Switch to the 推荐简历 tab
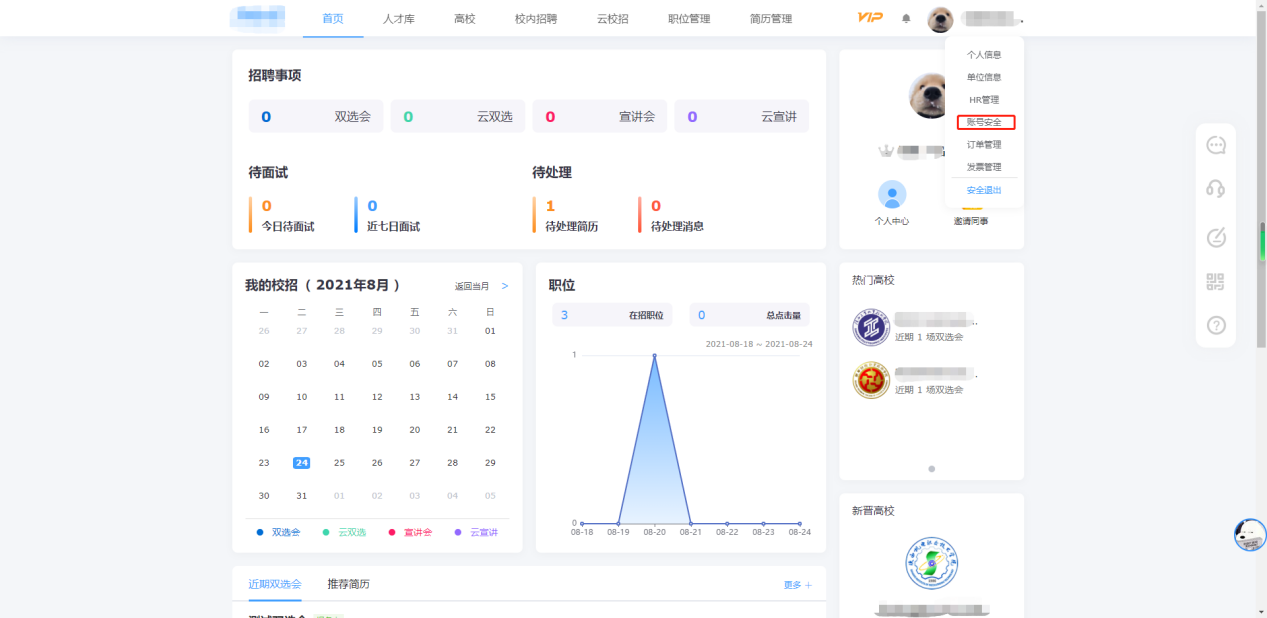Viewport: 1267px width, 618px height. [348, 584]
